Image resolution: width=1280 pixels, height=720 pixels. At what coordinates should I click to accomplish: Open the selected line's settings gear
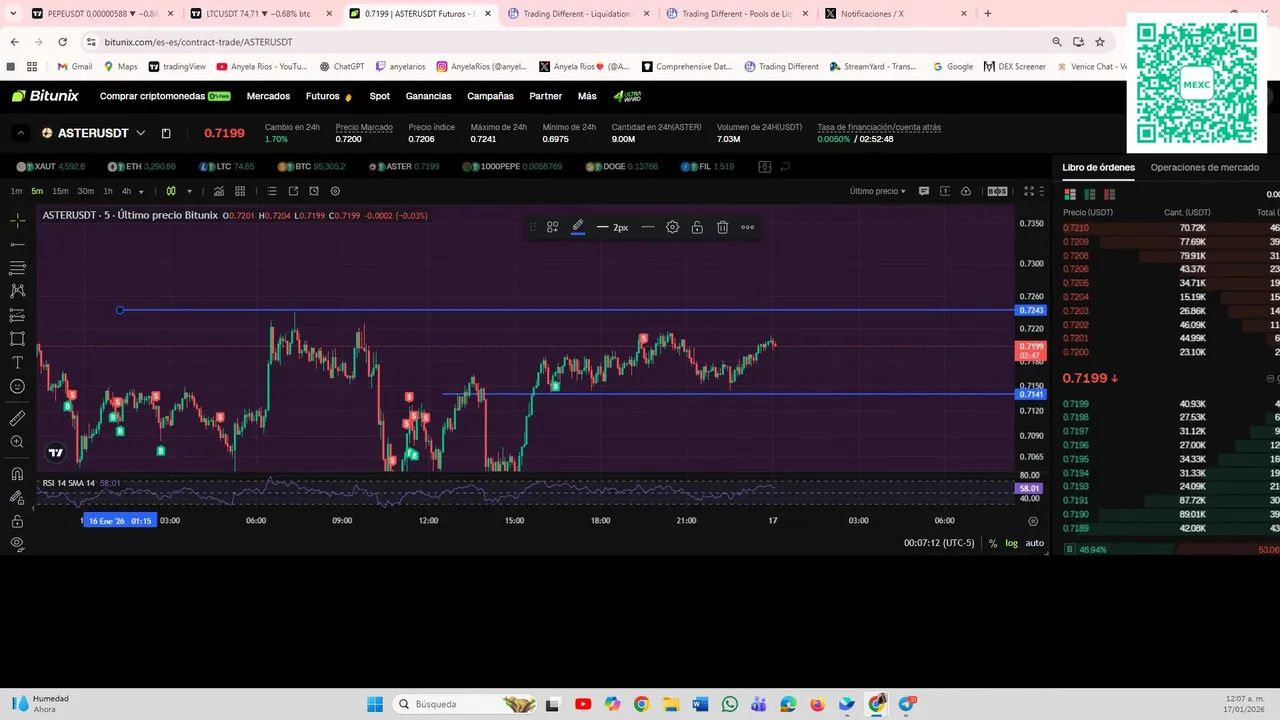(x=672, y=227)
